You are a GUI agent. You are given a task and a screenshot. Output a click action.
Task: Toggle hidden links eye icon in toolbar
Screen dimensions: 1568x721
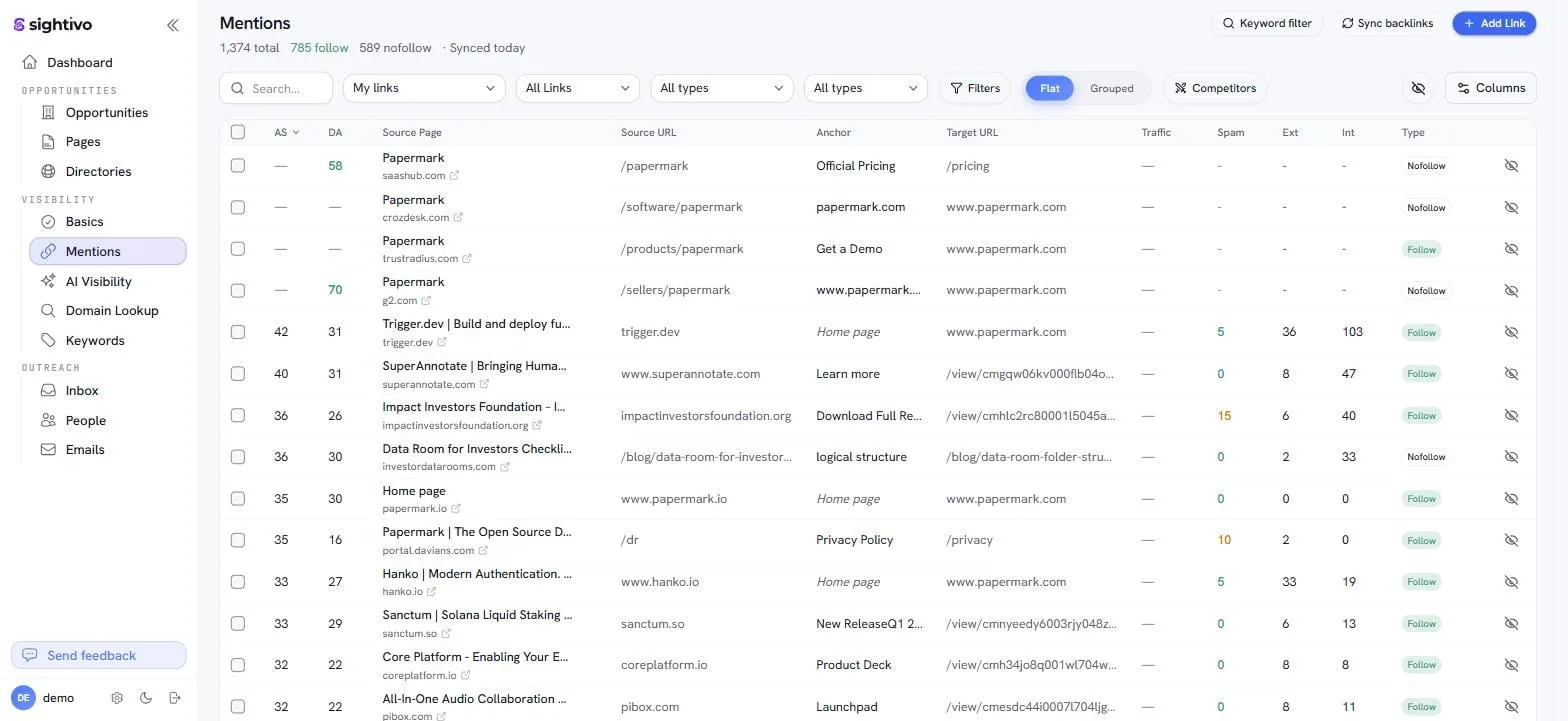1418,88
